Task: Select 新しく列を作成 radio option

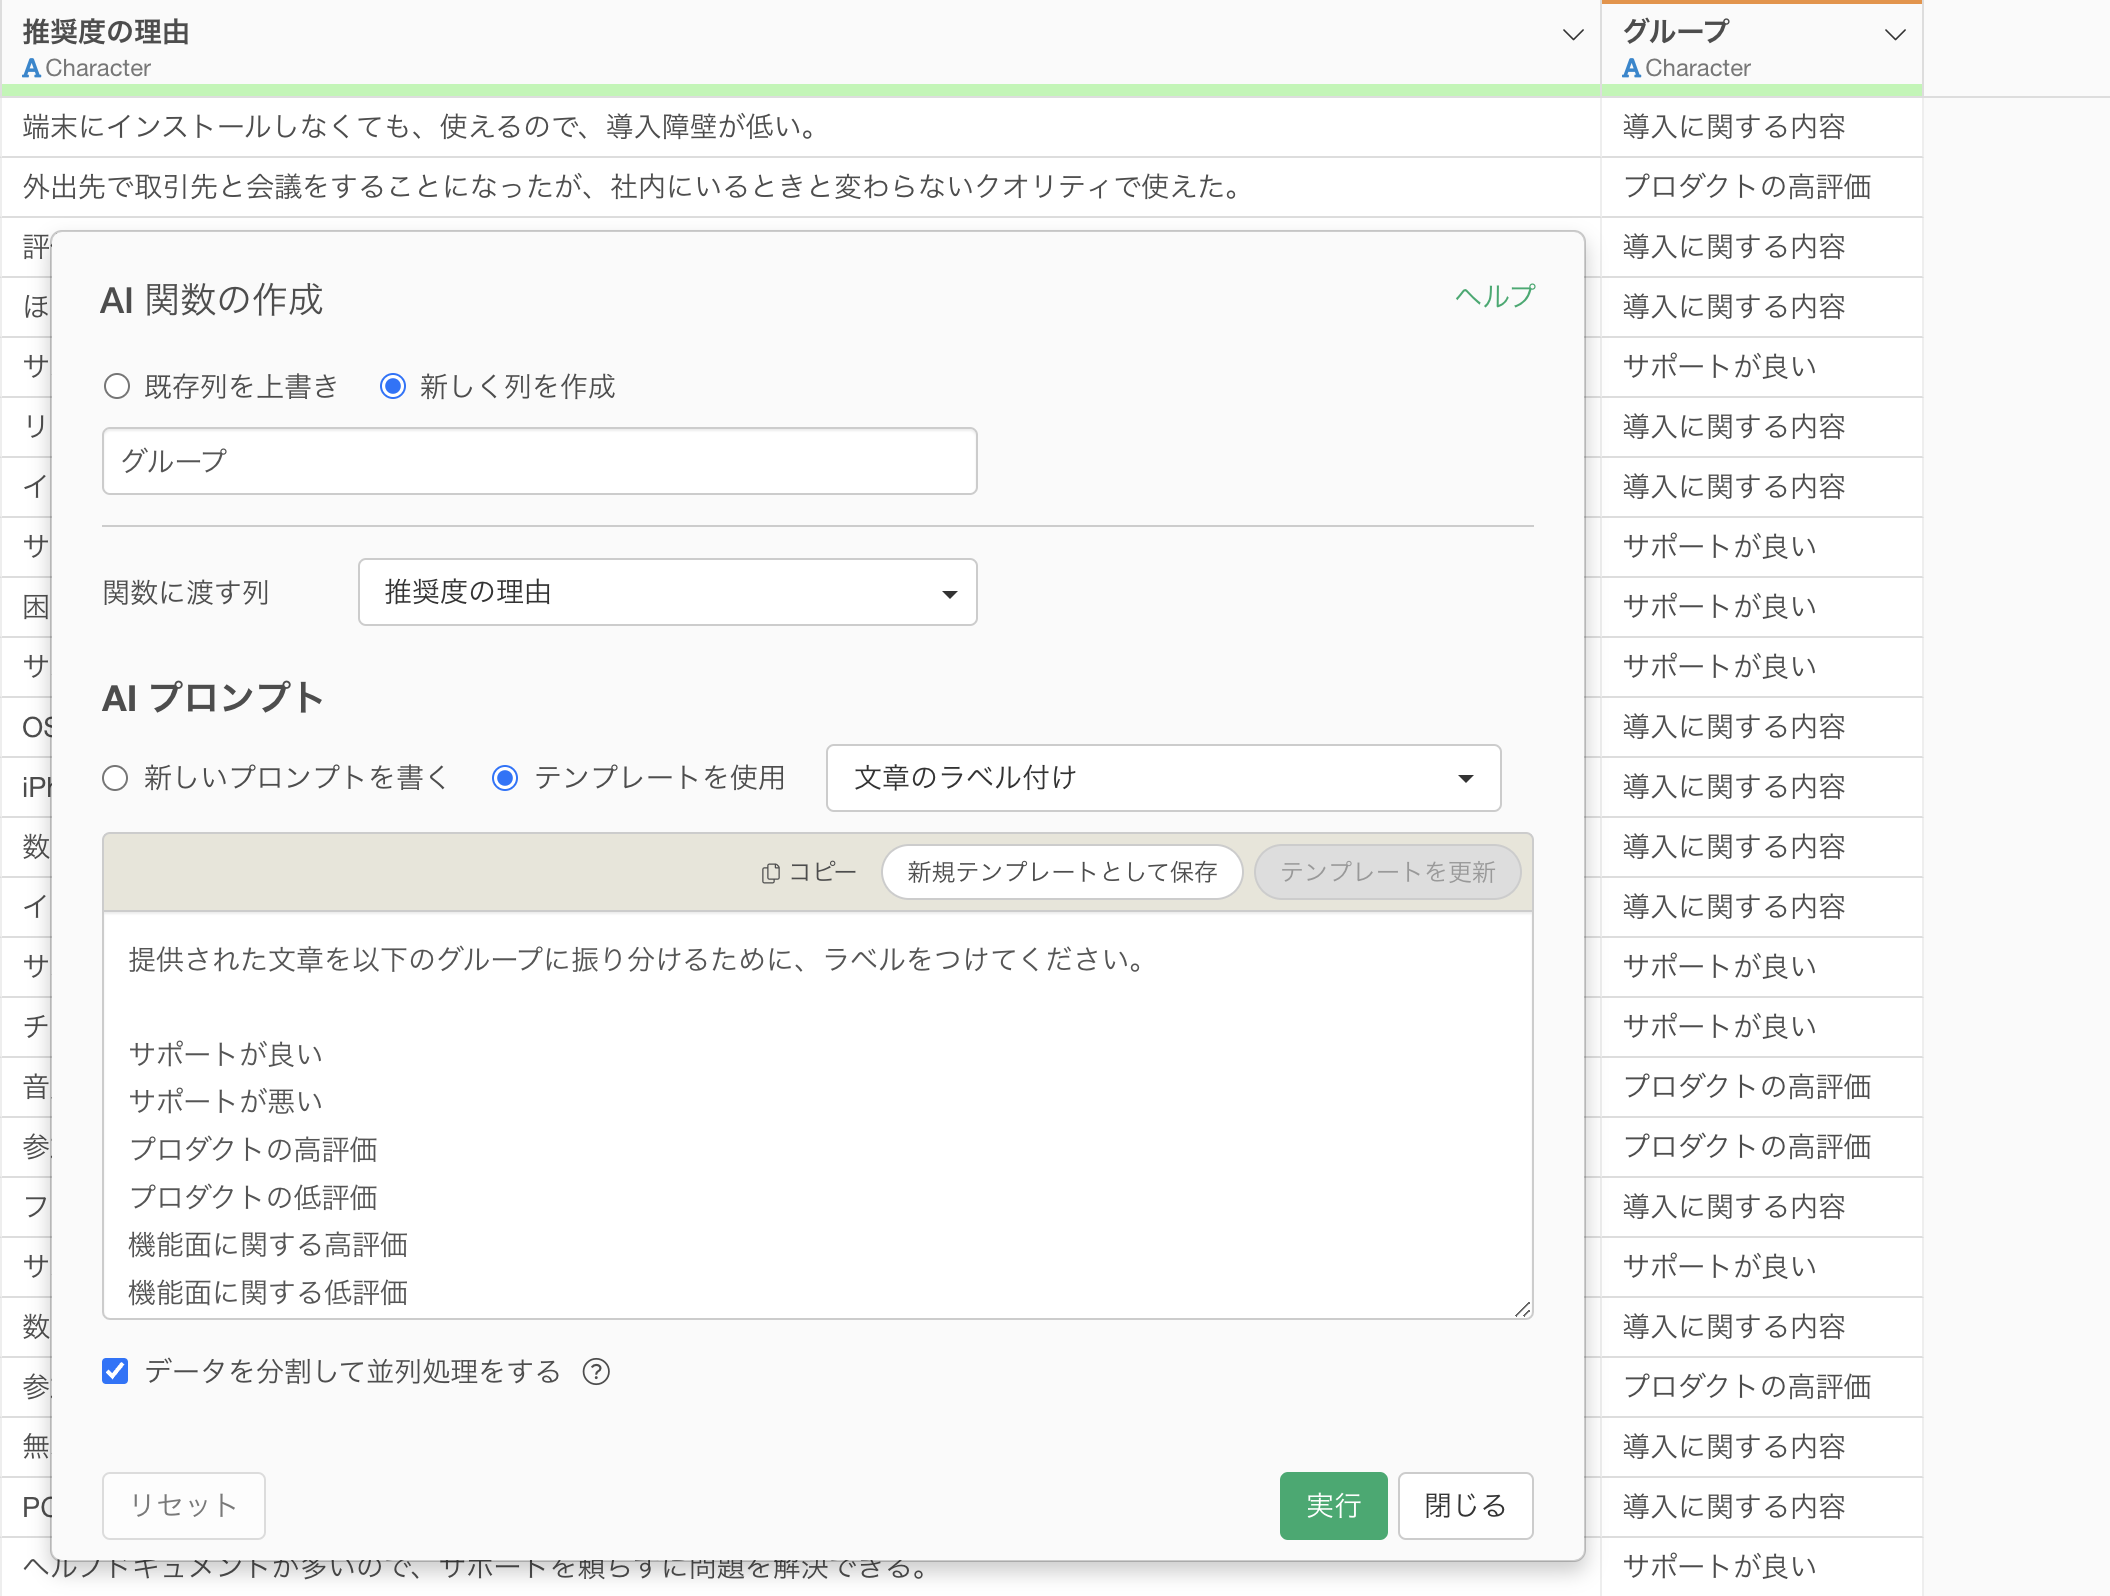Action: (x=393, y=386)
